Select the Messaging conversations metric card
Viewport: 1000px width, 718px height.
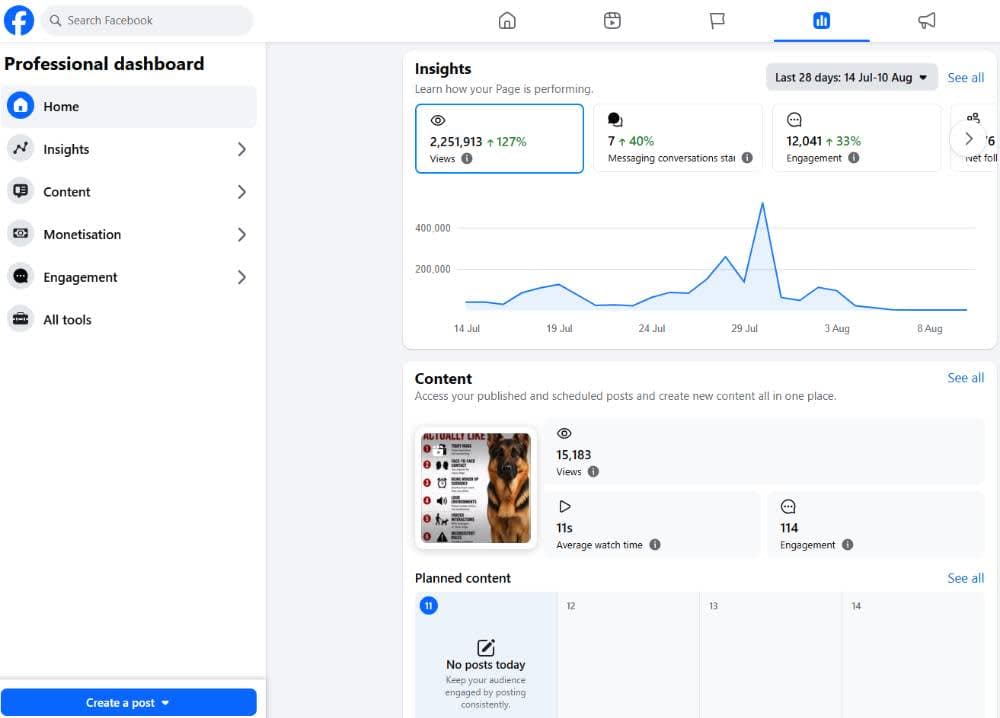click(x=678, y=138)
